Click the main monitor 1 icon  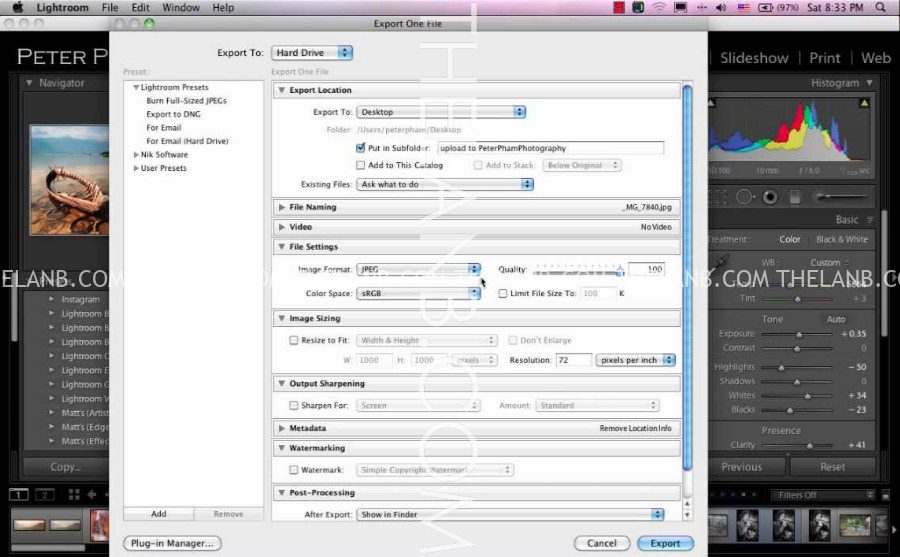pos(19,494)
